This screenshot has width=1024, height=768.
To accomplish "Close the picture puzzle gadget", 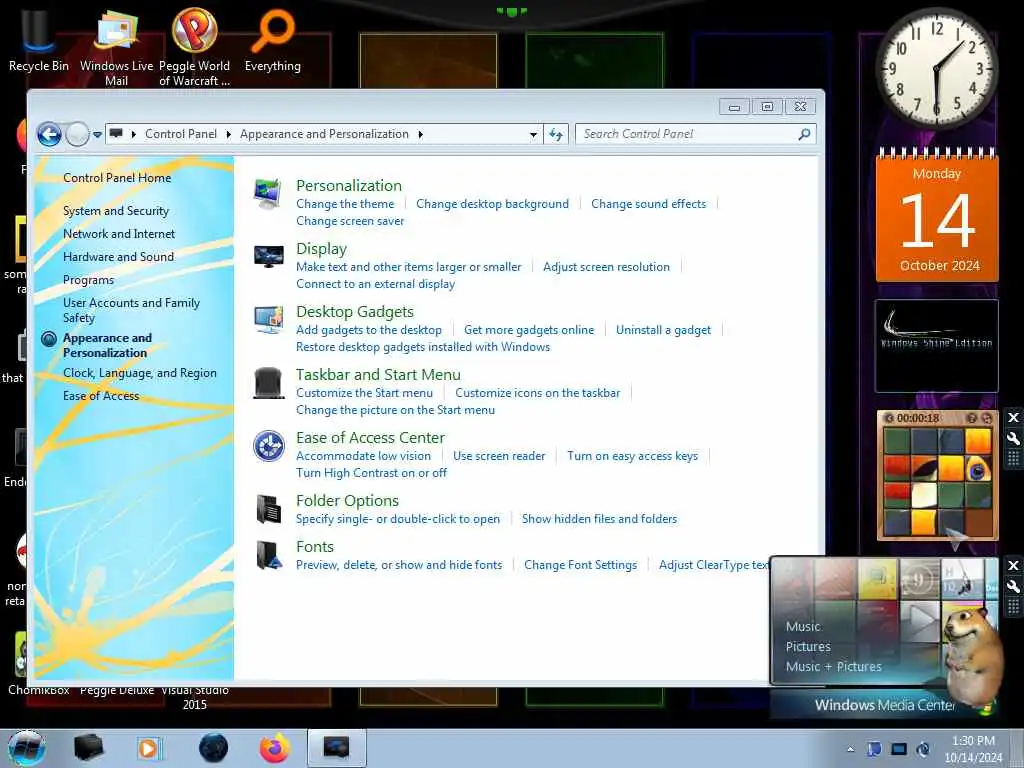I will [1014, 417].
